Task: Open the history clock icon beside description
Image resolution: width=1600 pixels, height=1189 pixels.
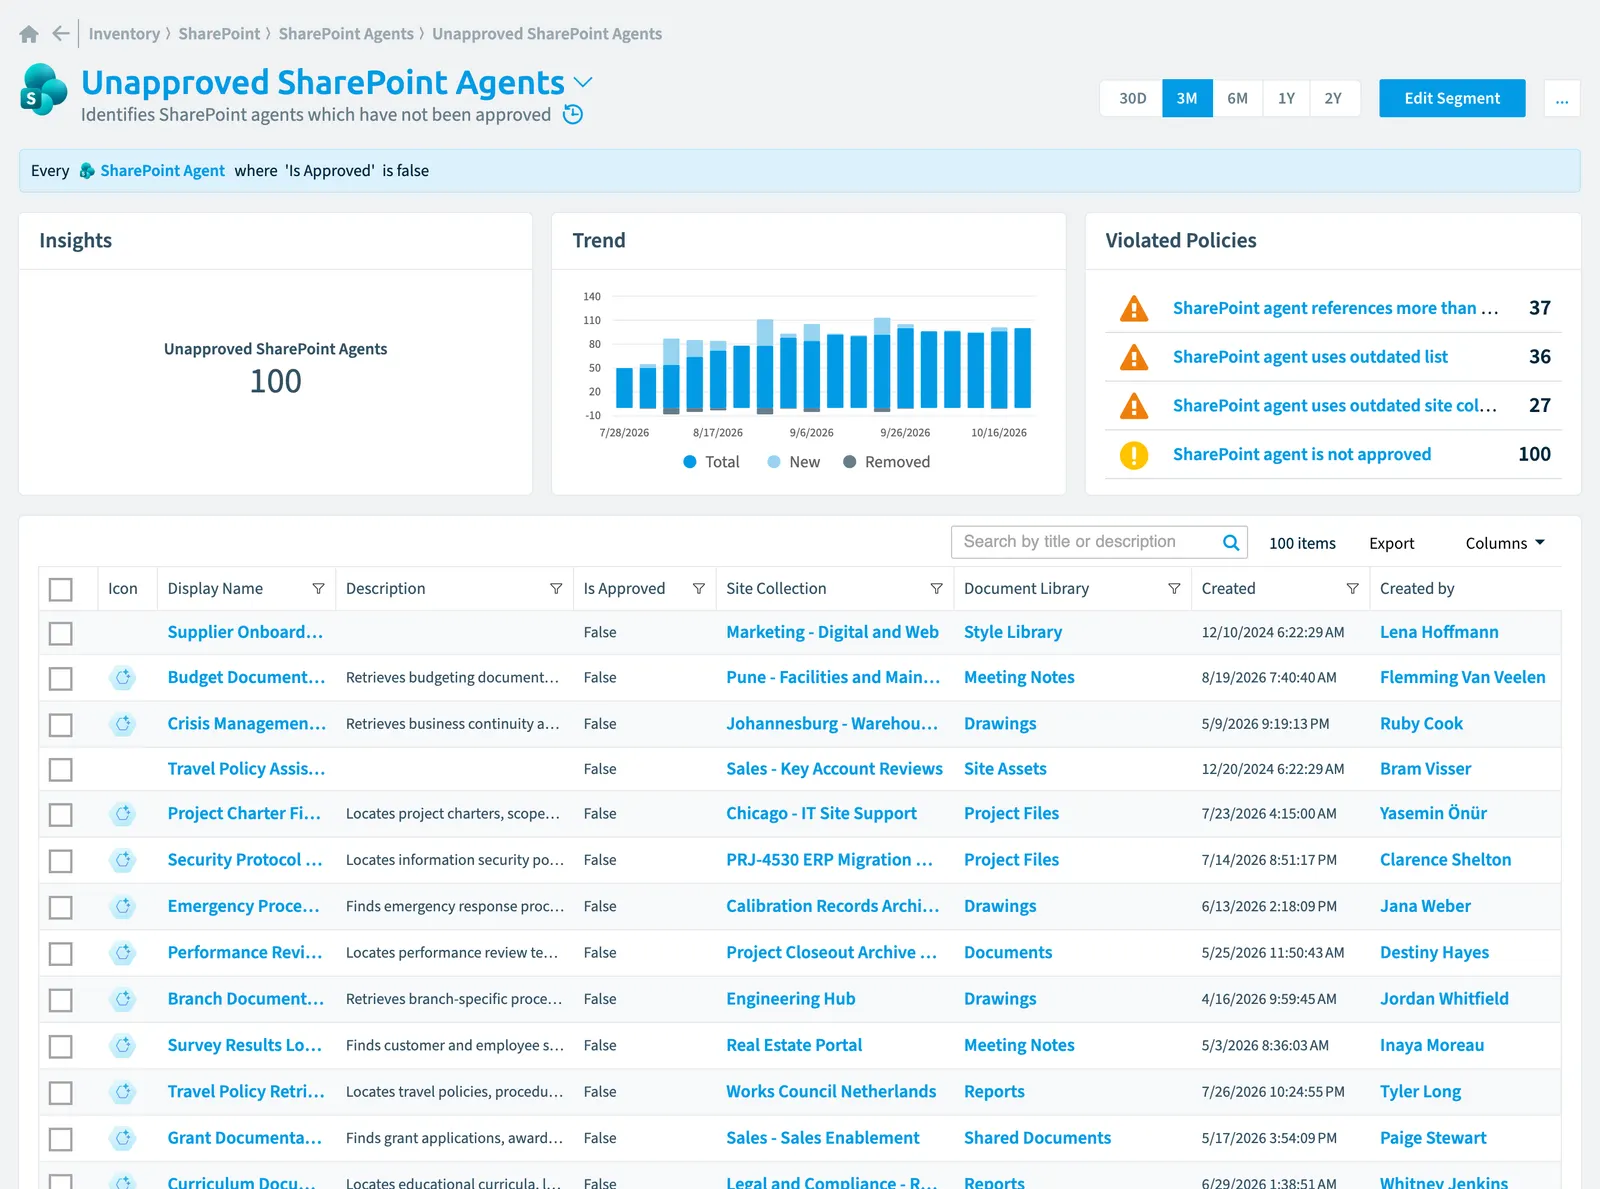Action: (573, 114)
